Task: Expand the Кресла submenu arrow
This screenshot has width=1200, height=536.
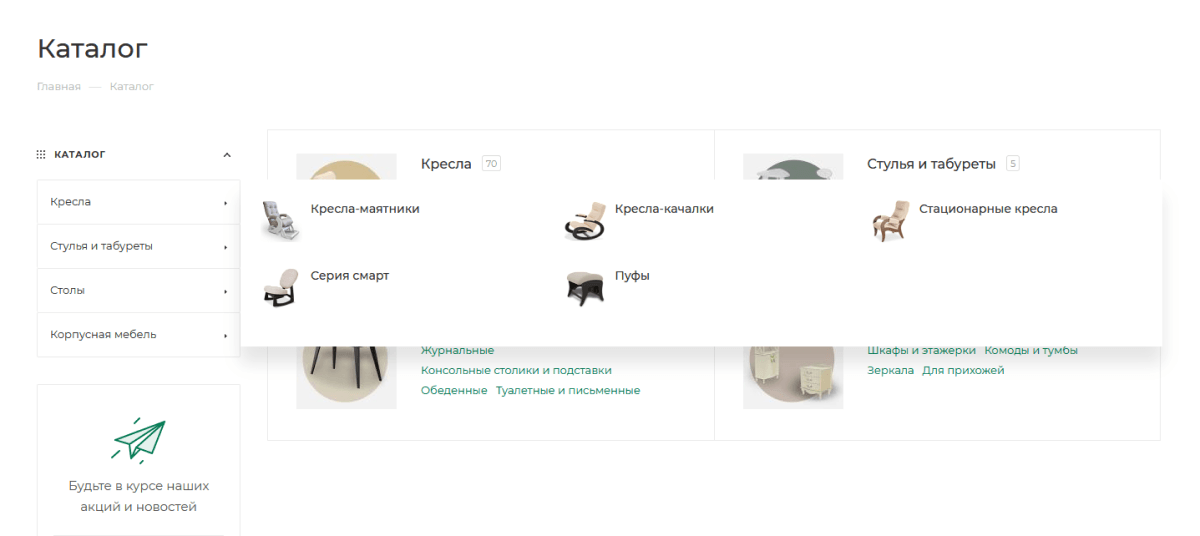Action: (225, 203)
